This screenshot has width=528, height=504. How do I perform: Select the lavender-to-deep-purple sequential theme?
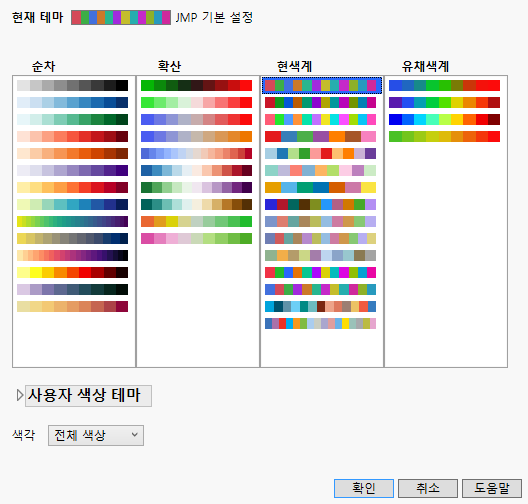pyautogui.click(x=72, y=170)
